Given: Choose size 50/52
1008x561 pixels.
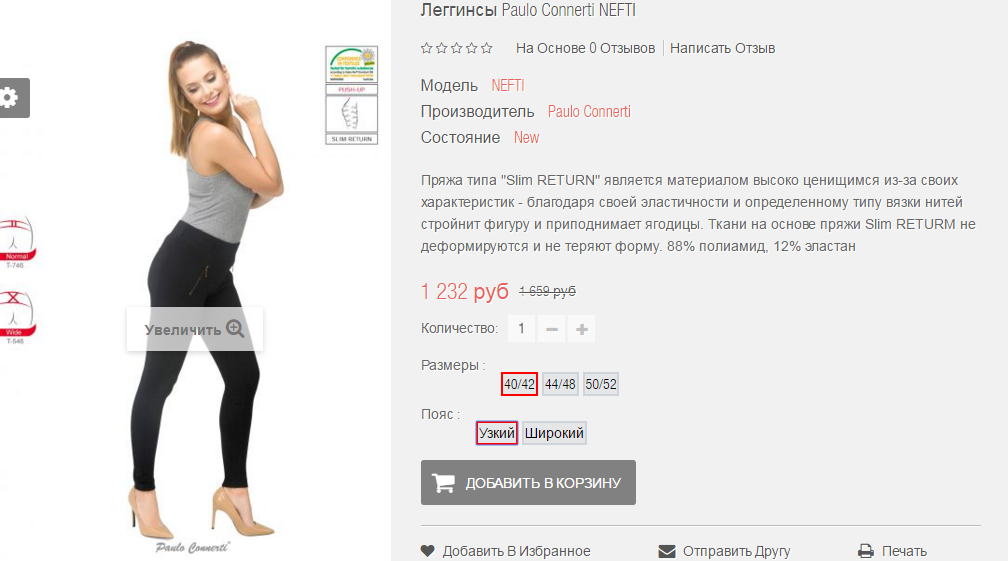Looking at the screenshot, I should [x=600, y=384].
